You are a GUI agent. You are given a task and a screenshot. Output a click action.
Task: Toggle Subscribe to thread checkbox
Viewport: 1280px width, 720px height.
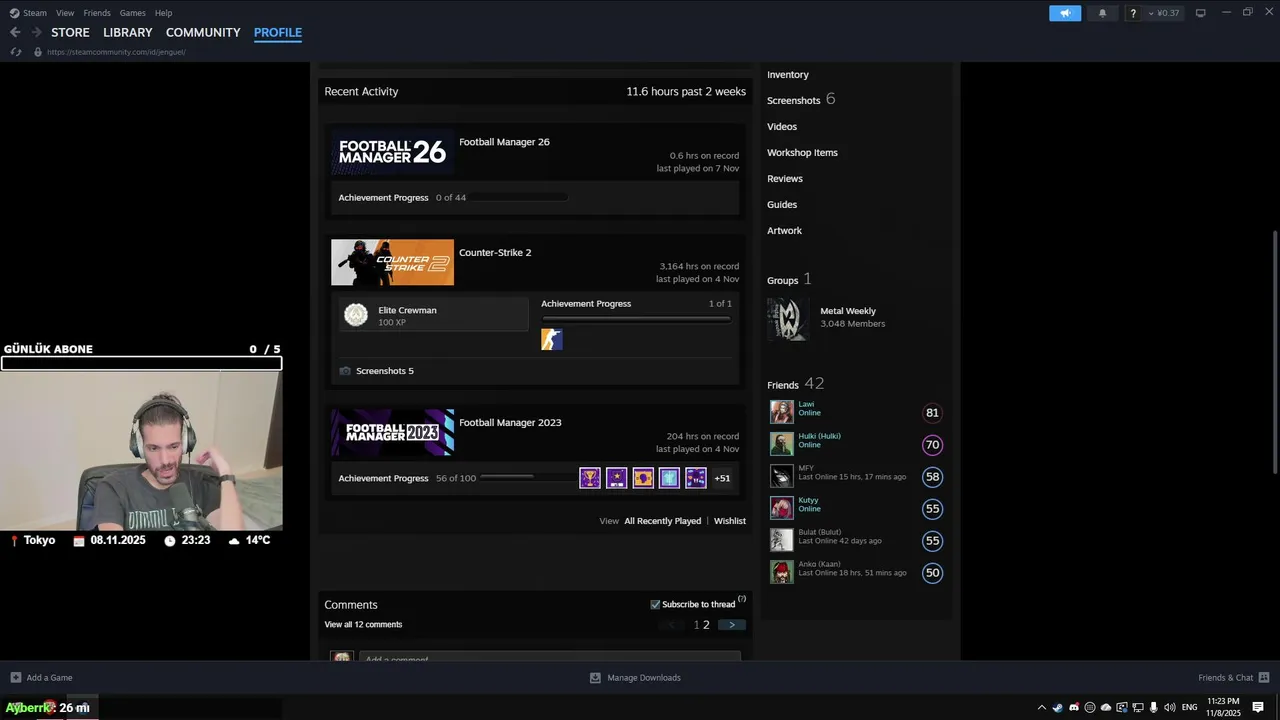click(655, 604)
